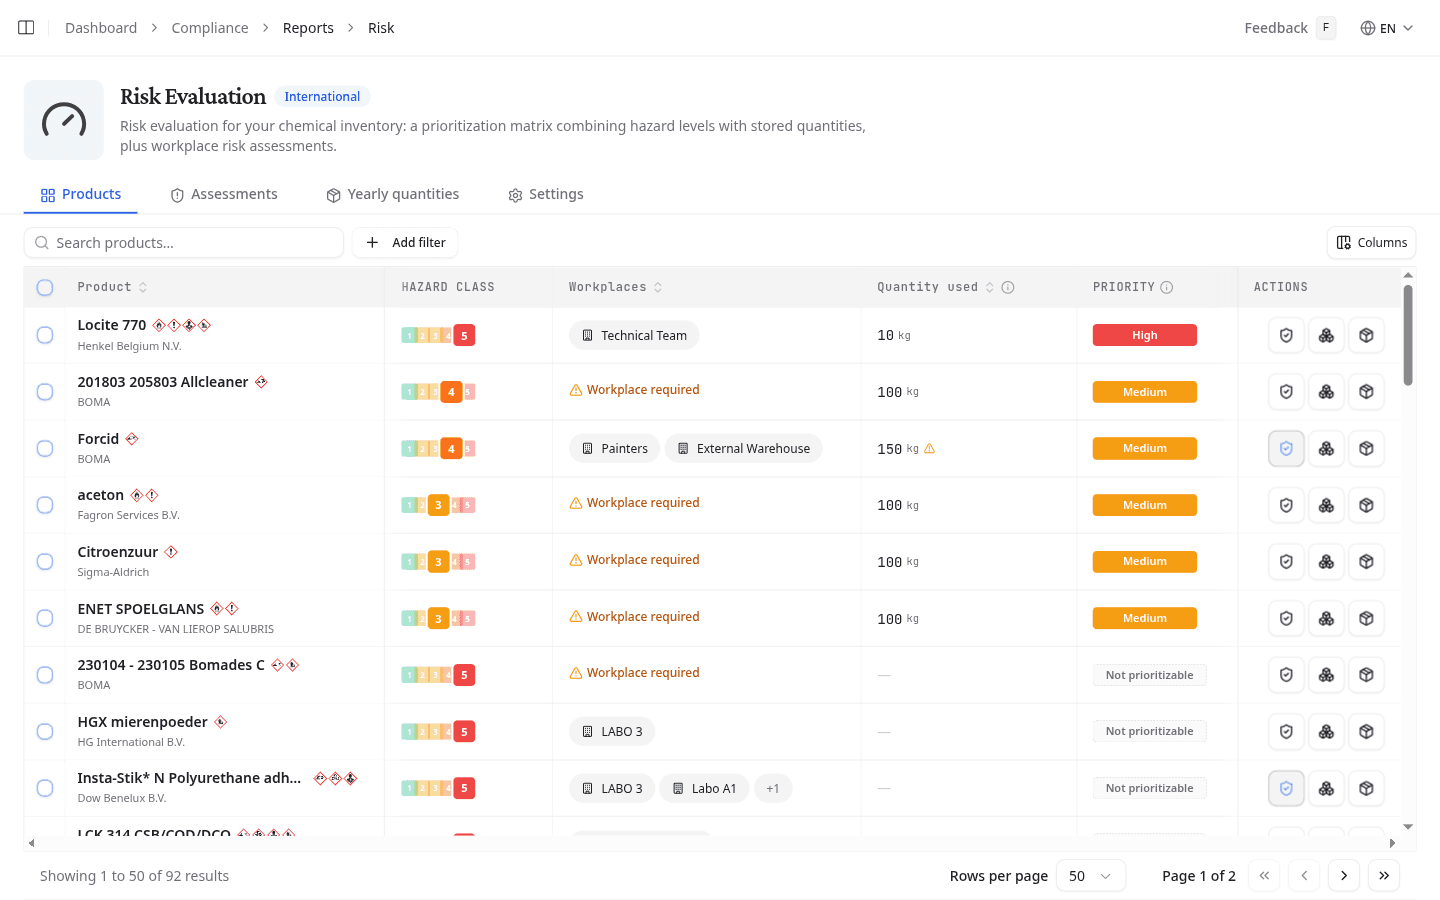Open the Yearly quantities tab
Image resolution: width=1440 pixels, height=900 pixels.
pos(393,195)
